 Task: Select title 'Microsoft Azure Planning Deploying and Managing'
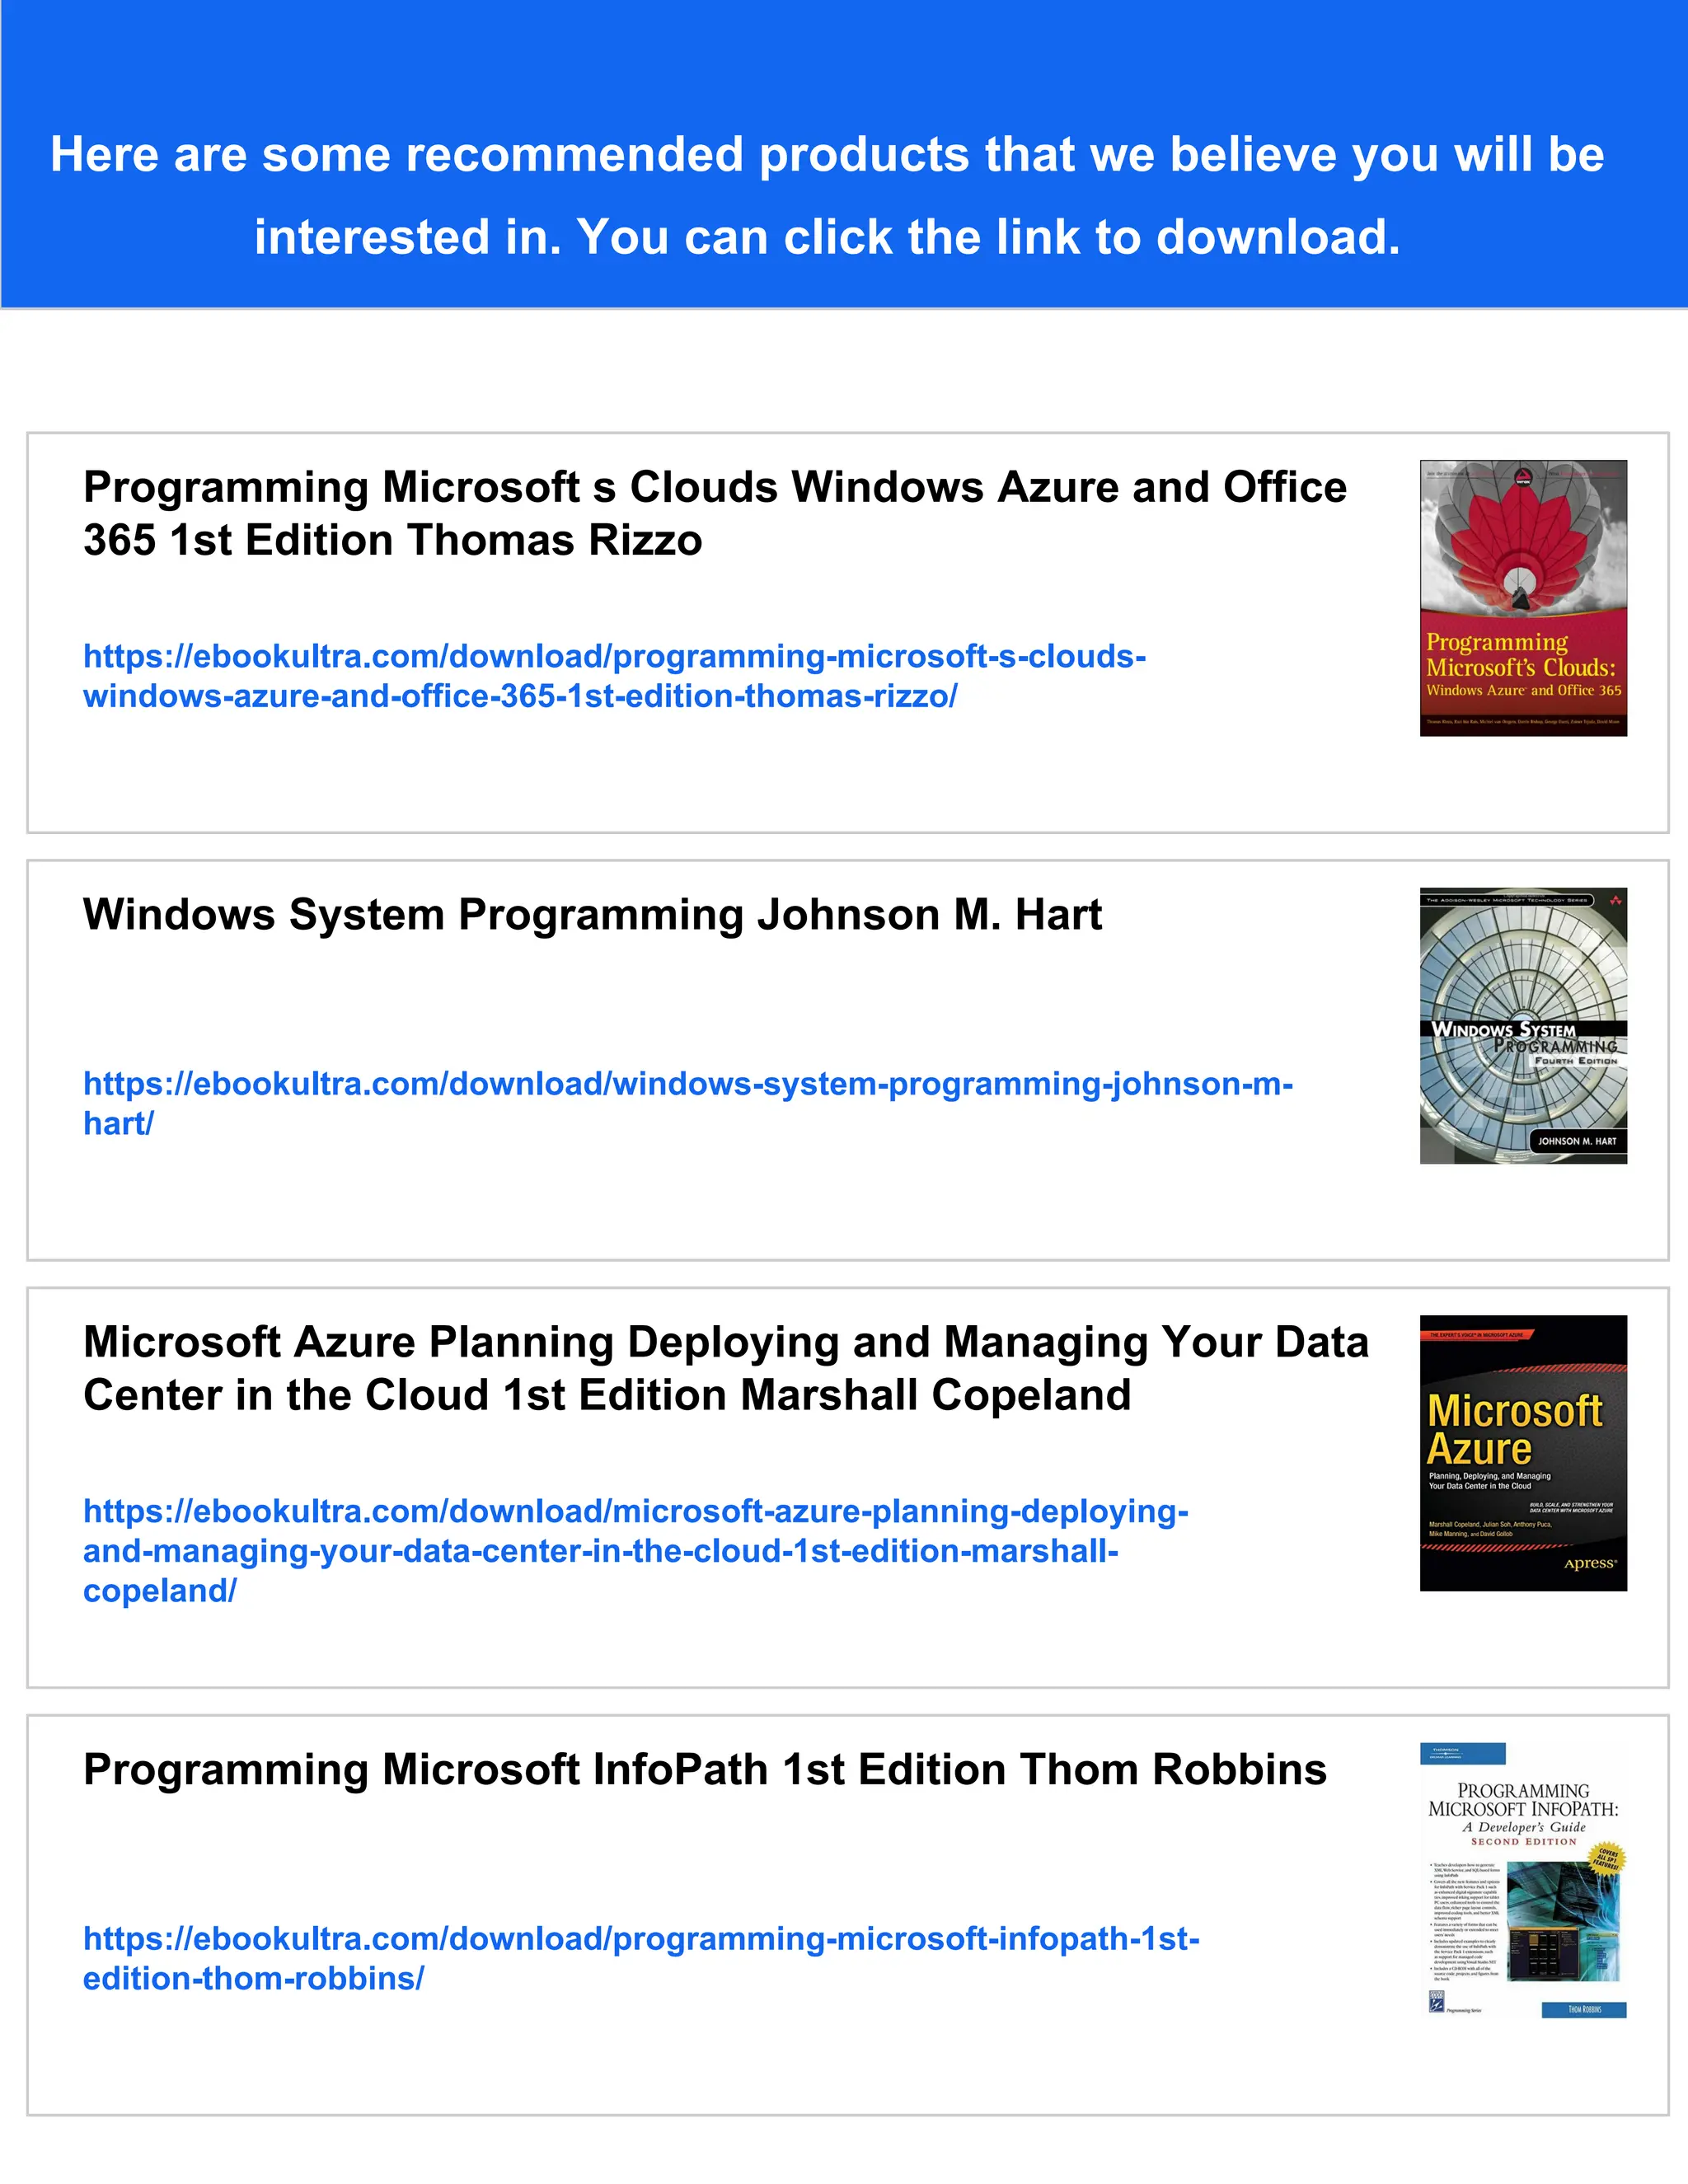click(x=725, y=1368)
